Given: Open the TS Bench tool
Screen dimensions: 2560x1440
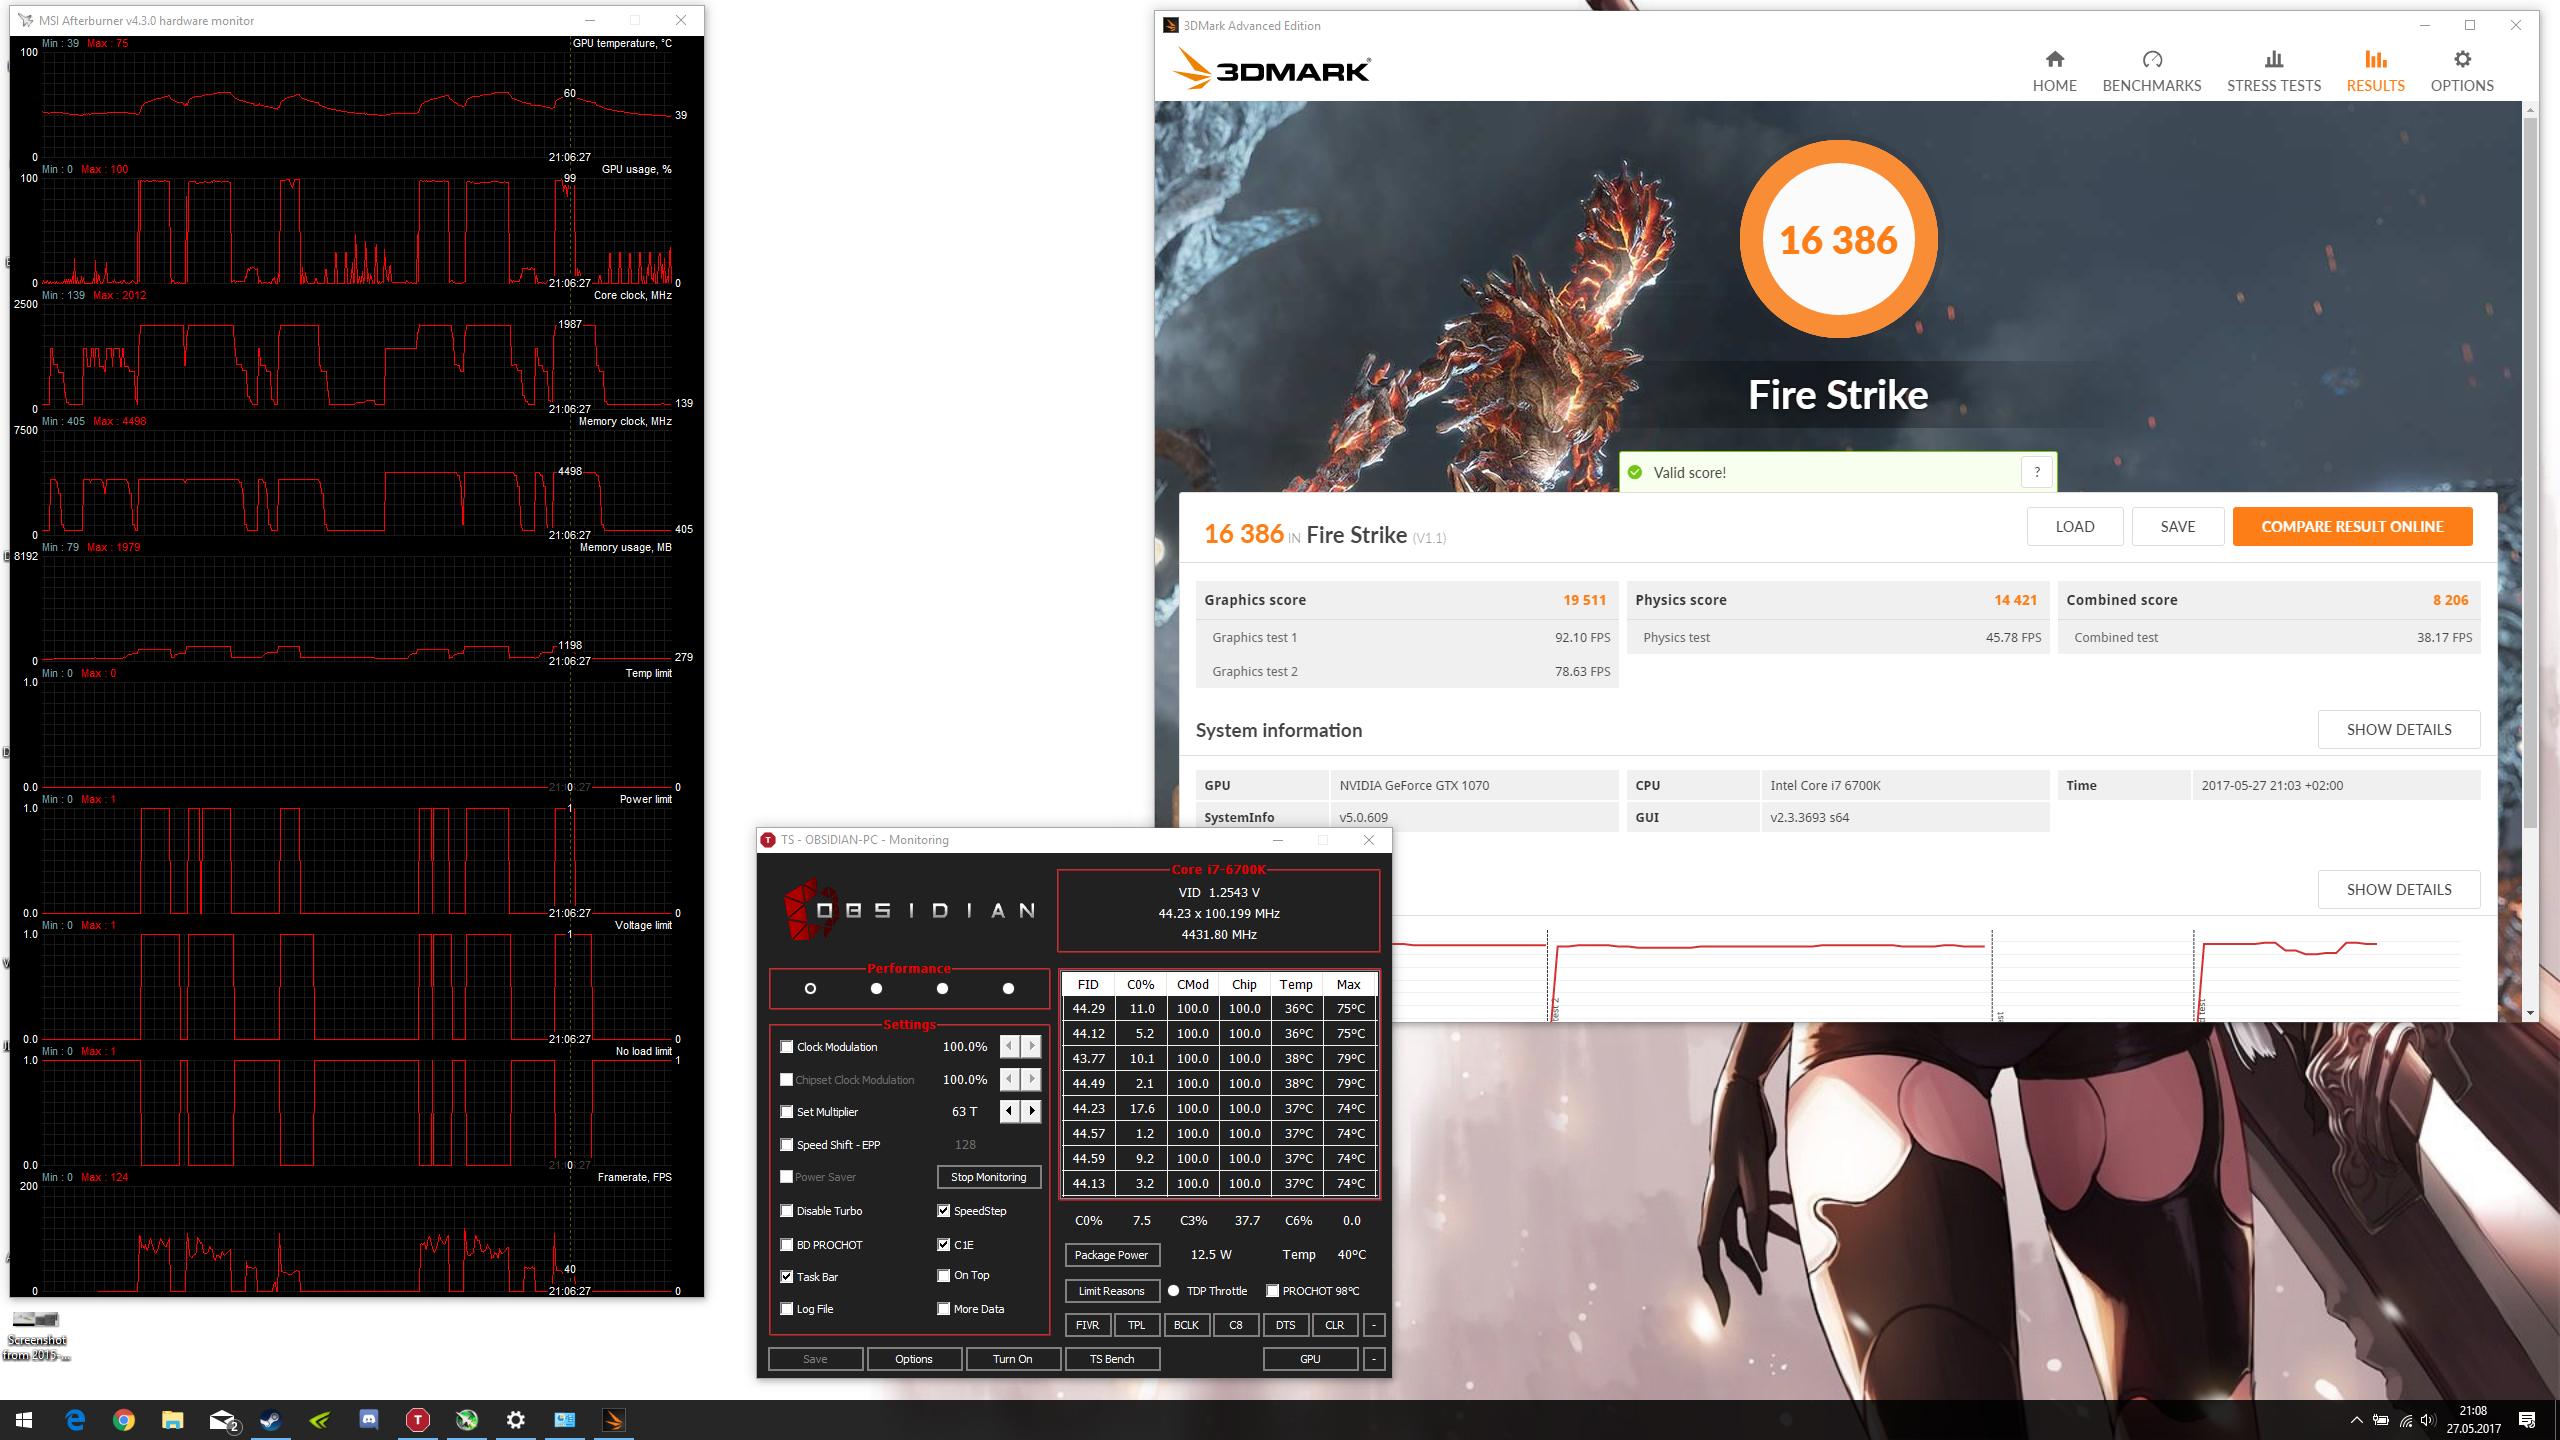Looking at the screenshot, I should coord(1111,1359).
